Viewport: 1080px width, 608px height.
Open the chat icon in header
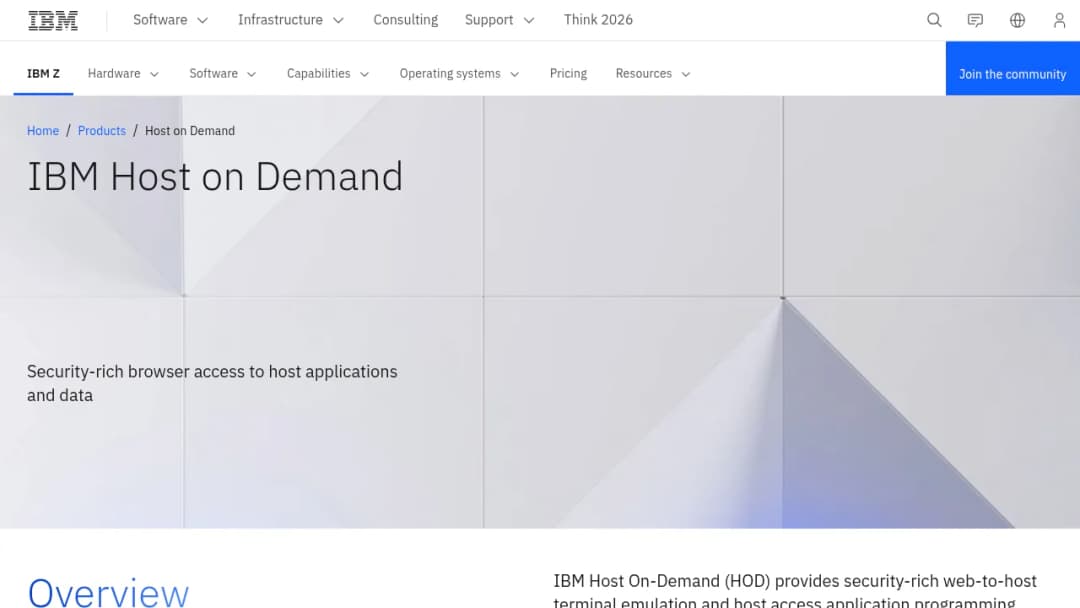(975, 20)
